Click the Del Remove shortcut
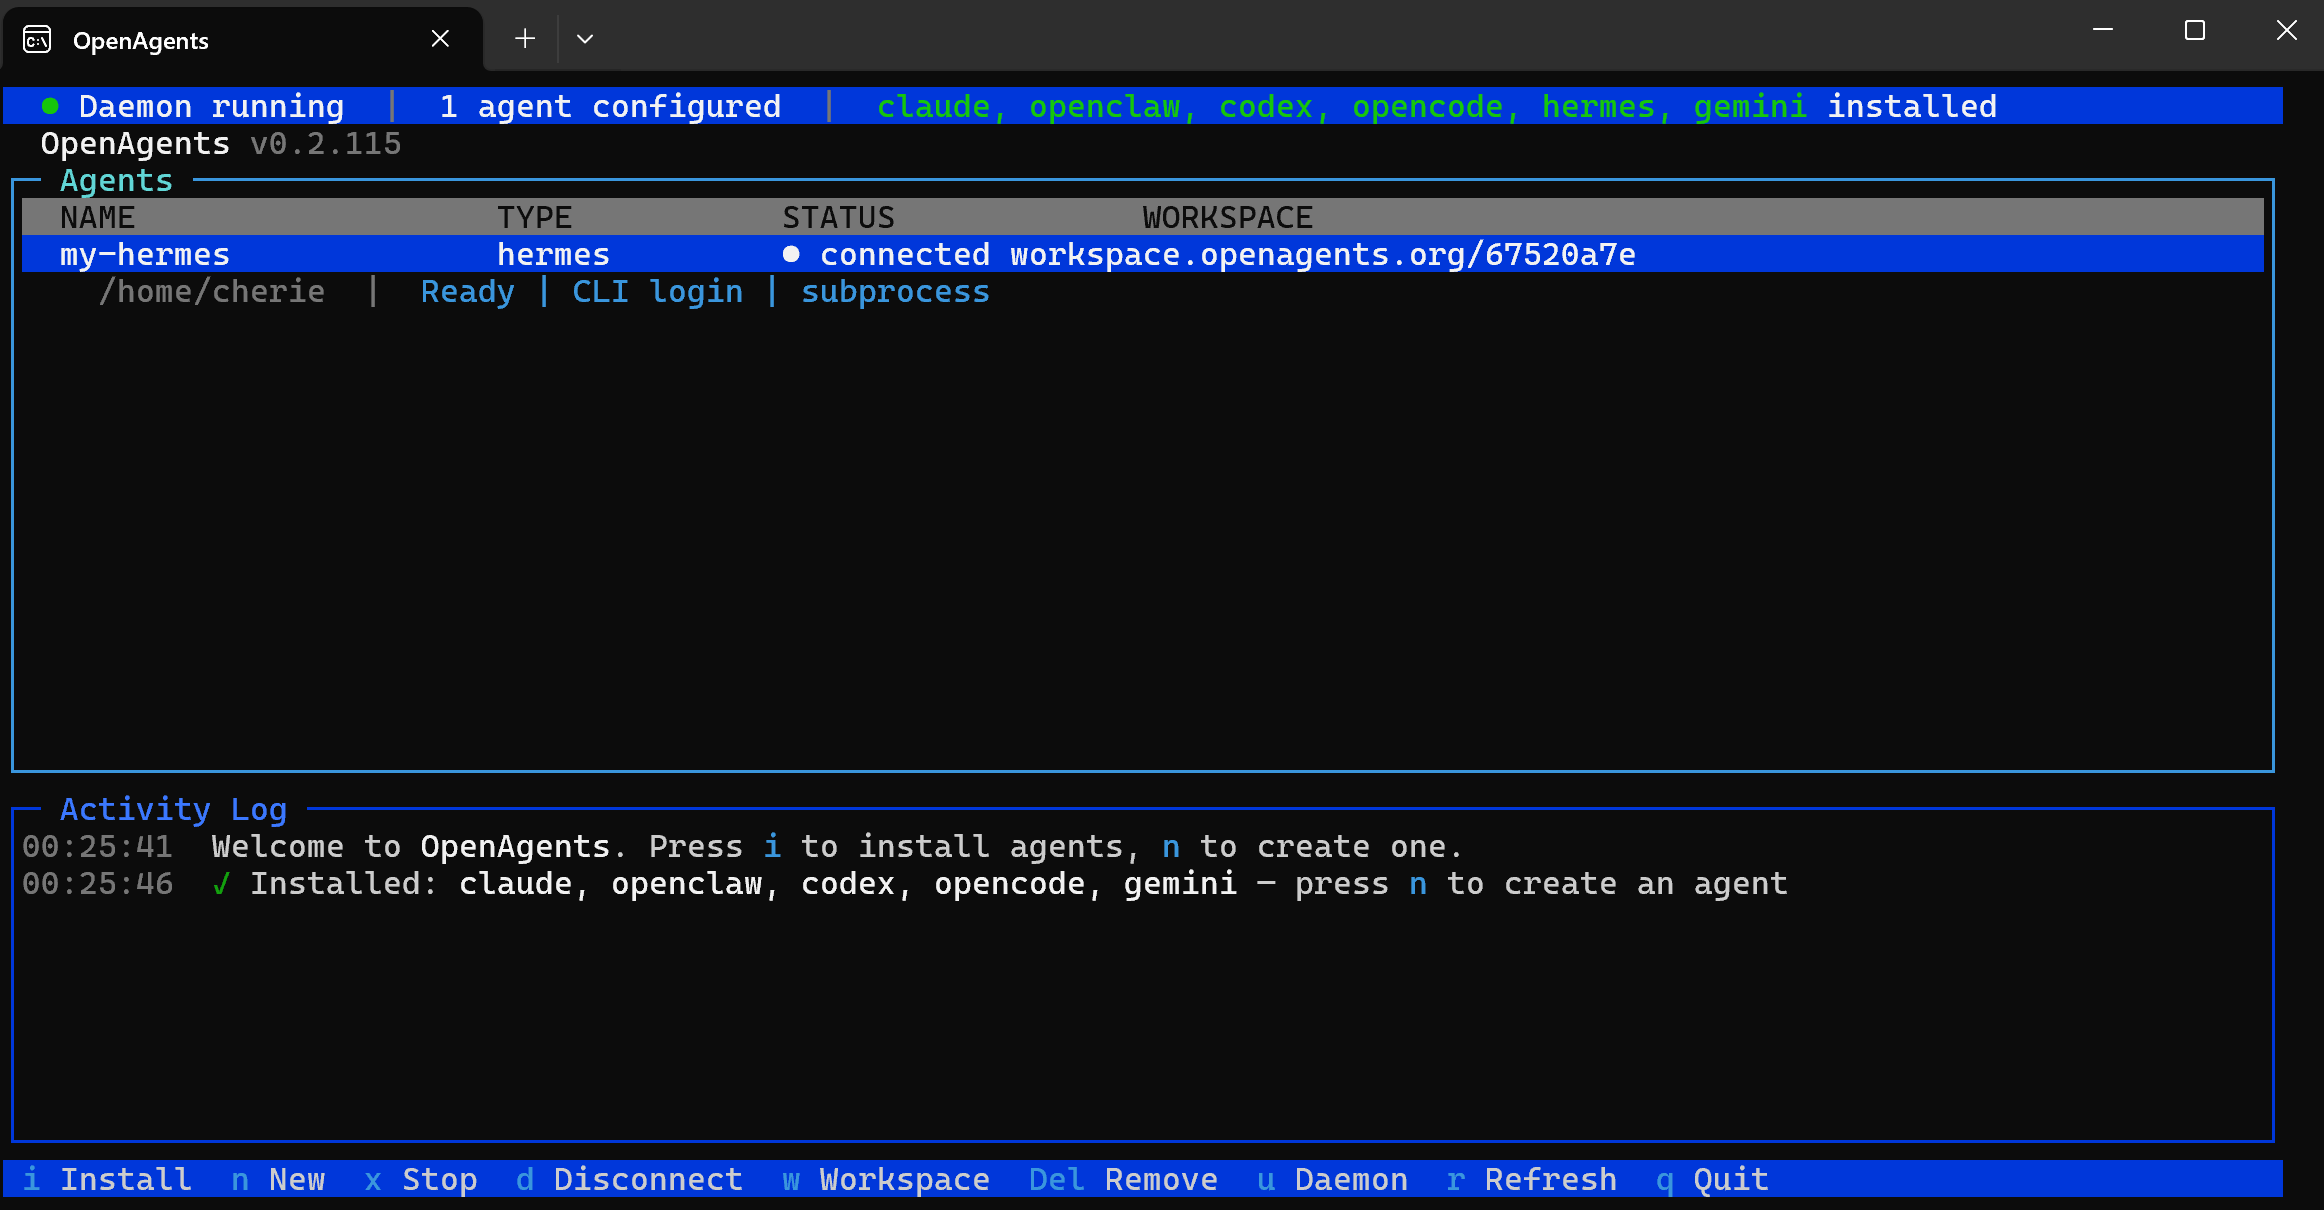The width and height of the screenshot is (2324, 1210). pyautogui.click(x=1124, y=1180)
